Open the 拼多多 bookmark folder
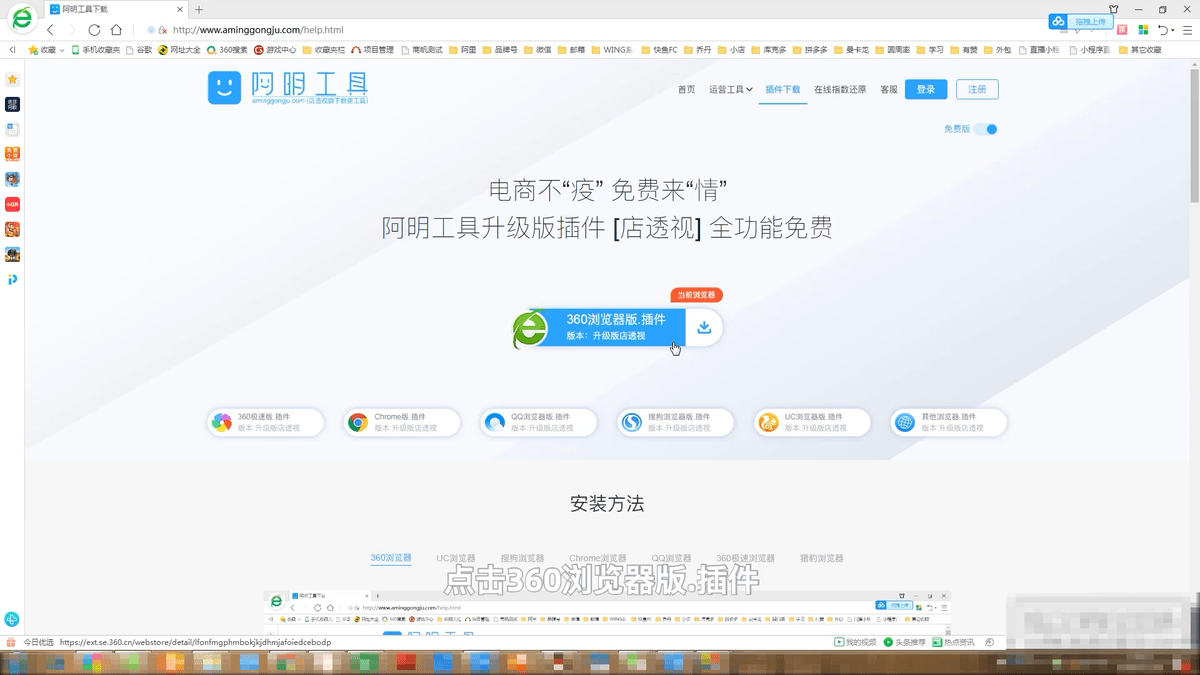Screen dimensions: 1200x675 point(809,49)
